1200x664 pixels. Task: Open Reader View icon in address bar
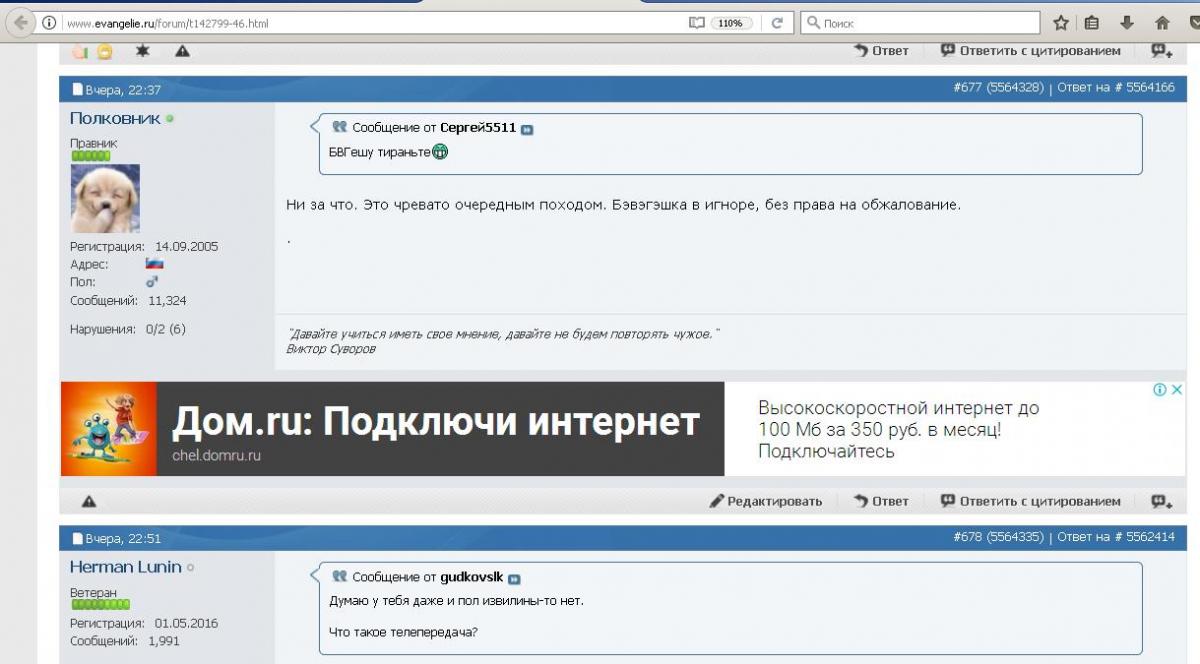point(696,23)
